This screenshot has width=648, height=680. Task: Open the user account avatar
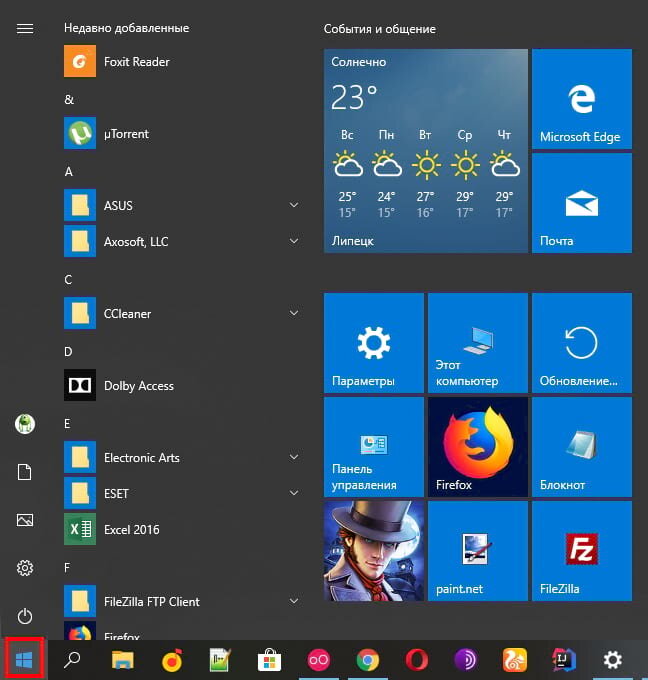(25, 424)
